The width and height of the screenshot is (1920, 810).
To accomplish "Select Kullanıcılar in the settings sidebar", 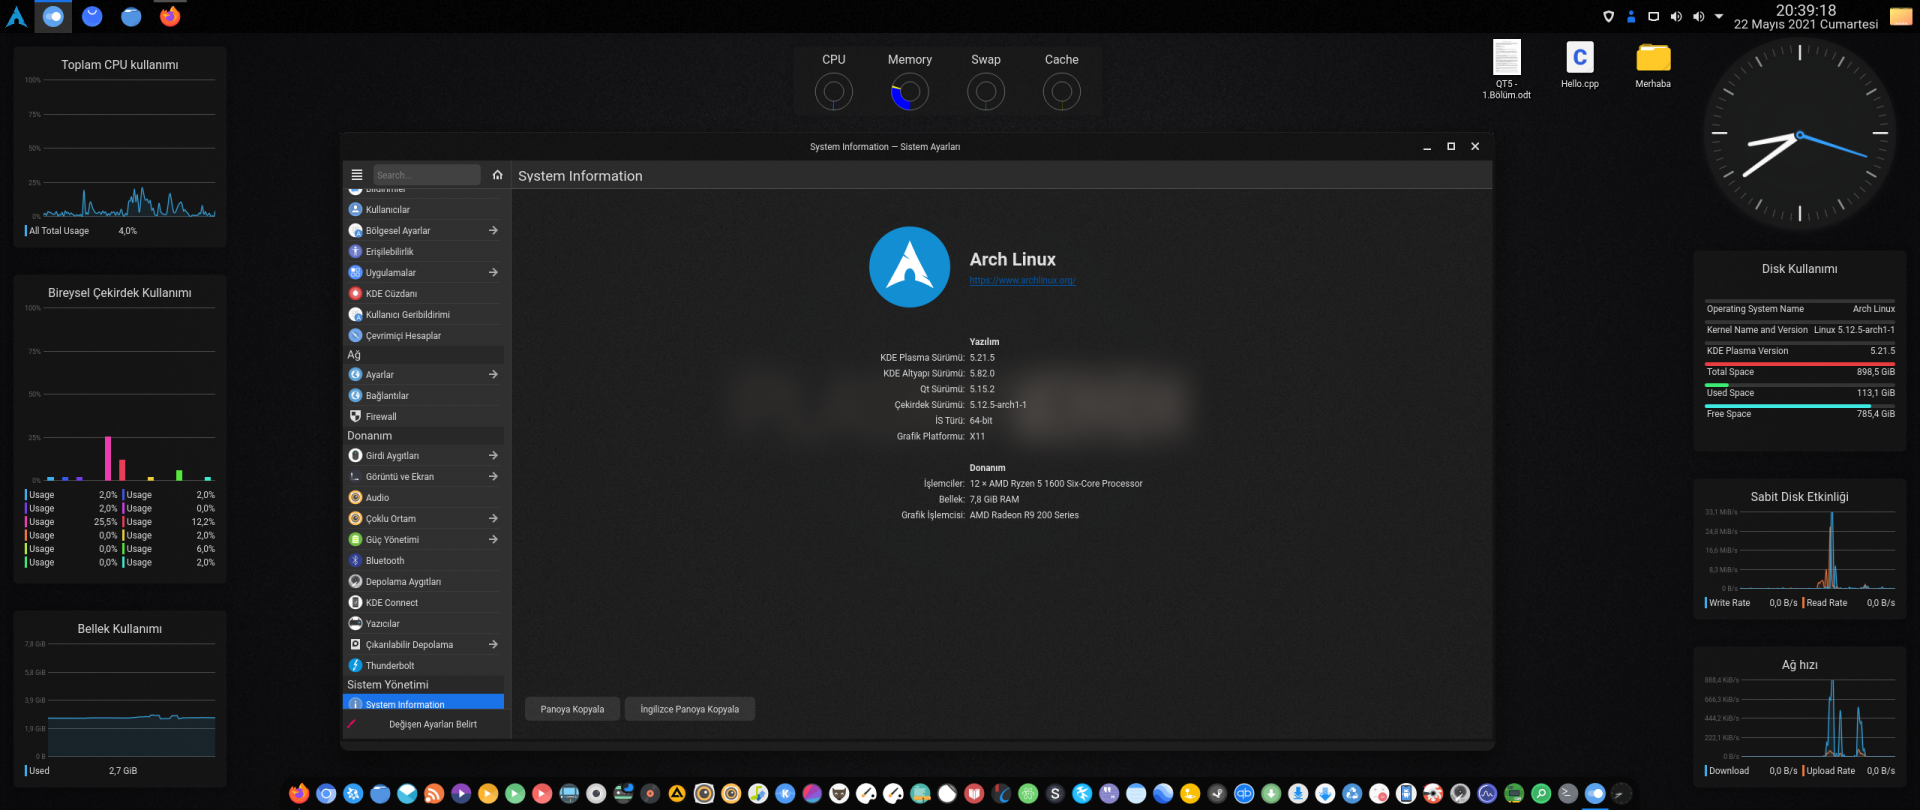I will [x=423, y=210].
